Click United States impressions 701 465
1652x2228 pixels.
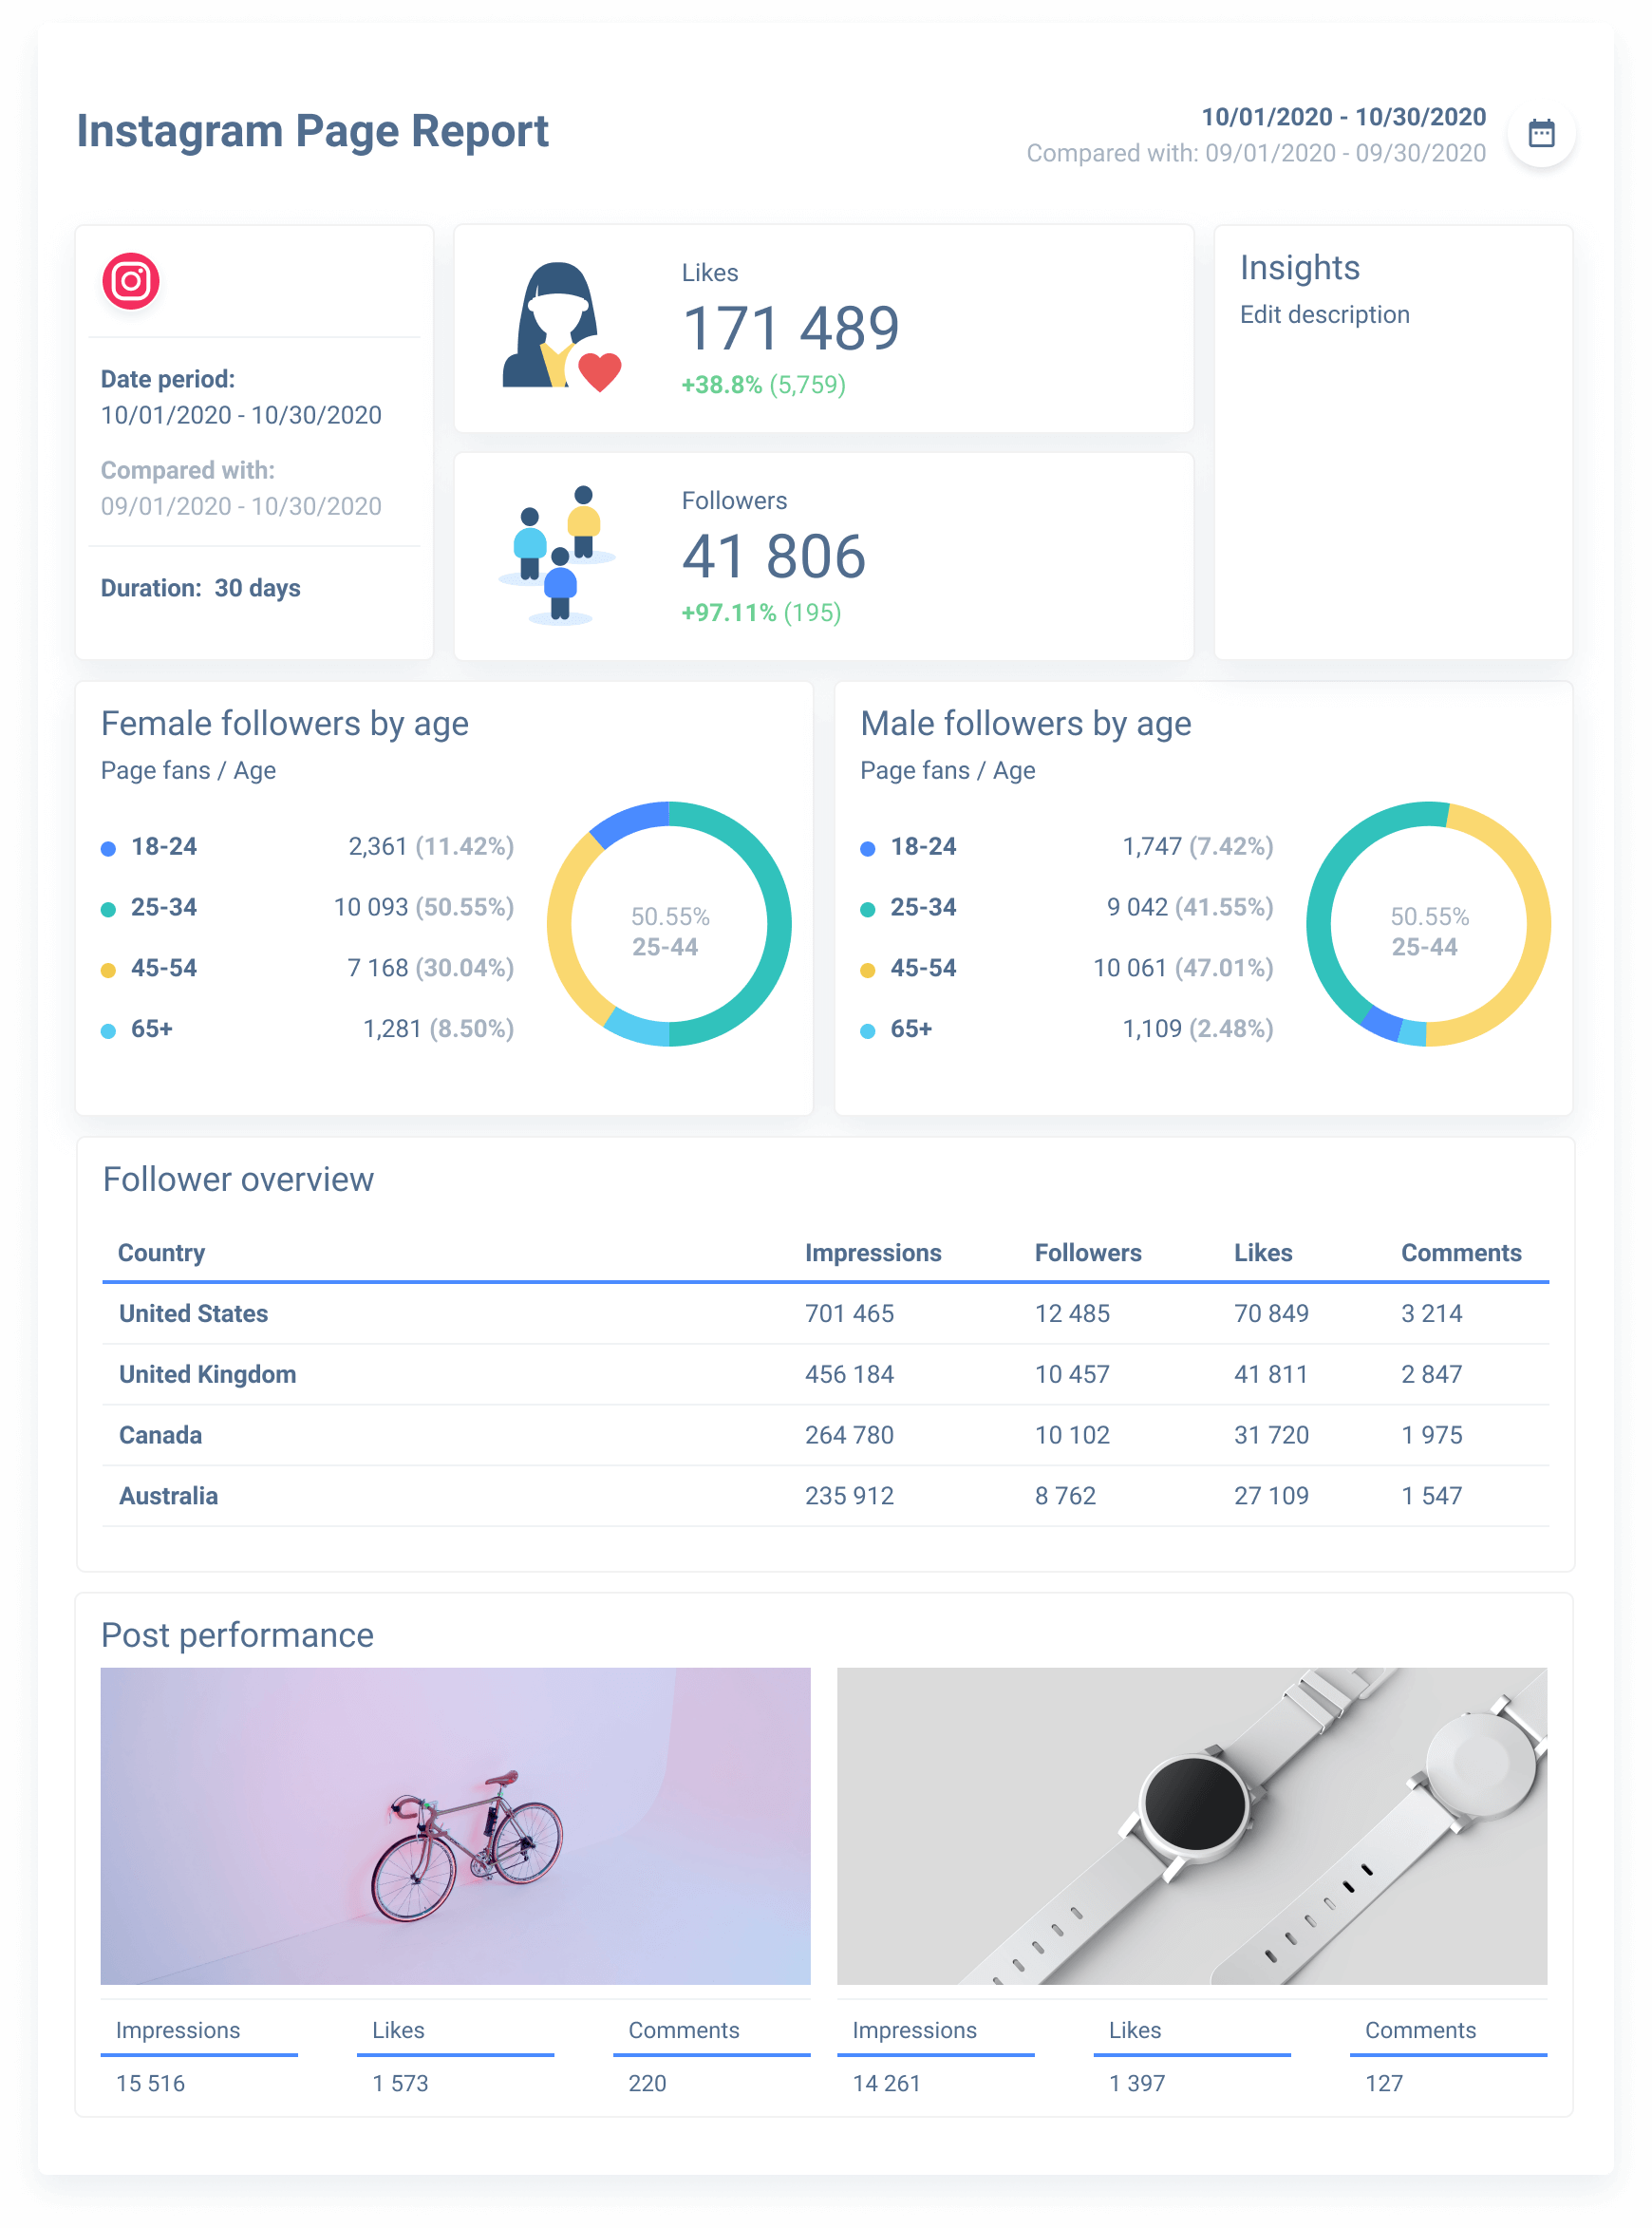coord(849,1314)
